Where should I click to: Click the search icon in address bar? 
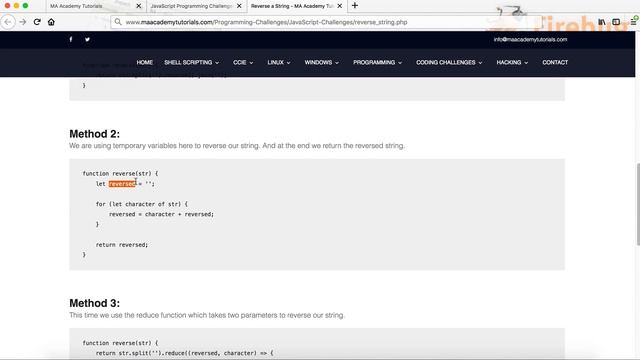point(118,22)
